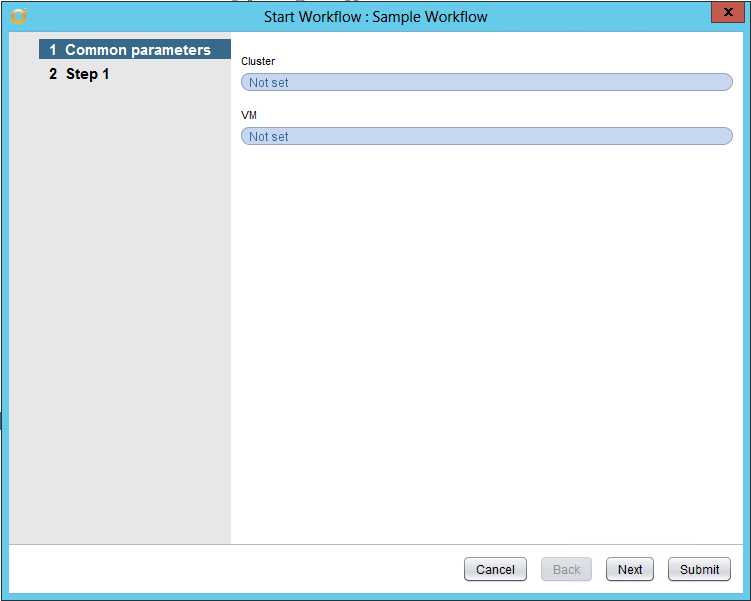Go to the next page with Next
751x601 pixels.
click(630, 569)
